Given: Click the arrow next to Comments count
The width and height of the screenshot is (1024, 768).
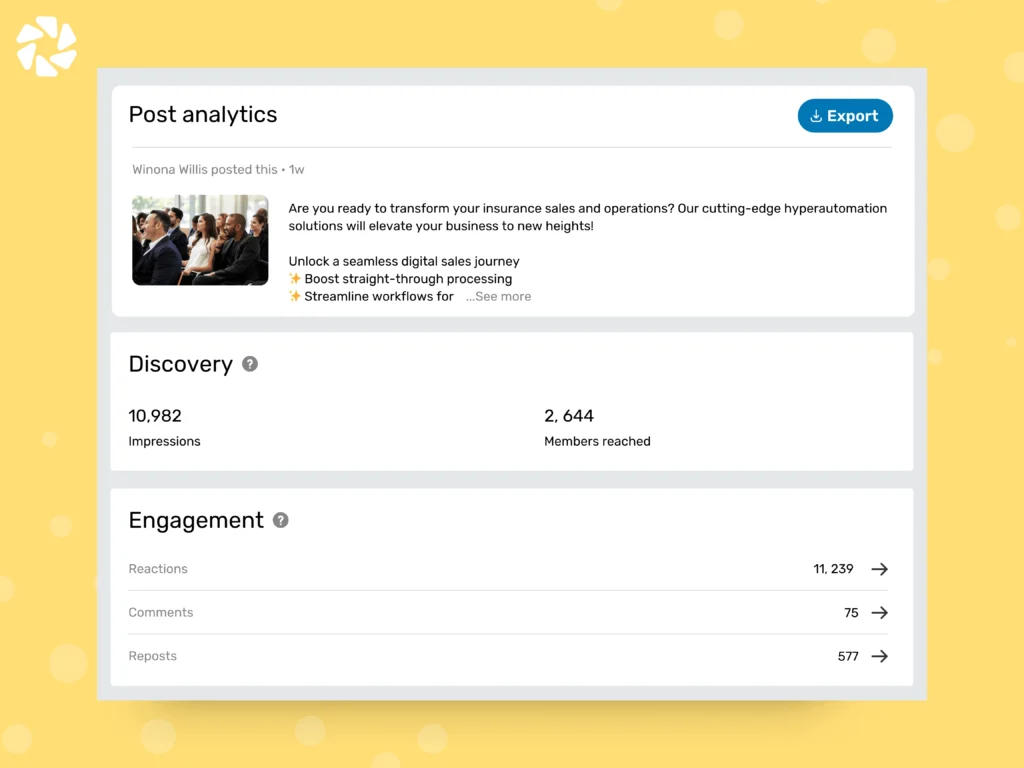Looking at the screenshot, I should (x=879, y=612).
